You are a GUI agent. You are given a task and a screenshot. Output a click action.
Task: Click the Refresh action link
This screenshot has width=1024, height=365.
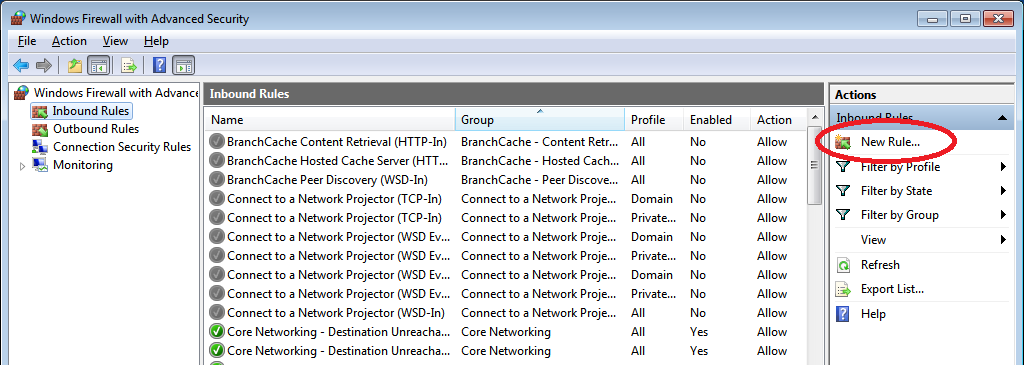pos(880,265)
